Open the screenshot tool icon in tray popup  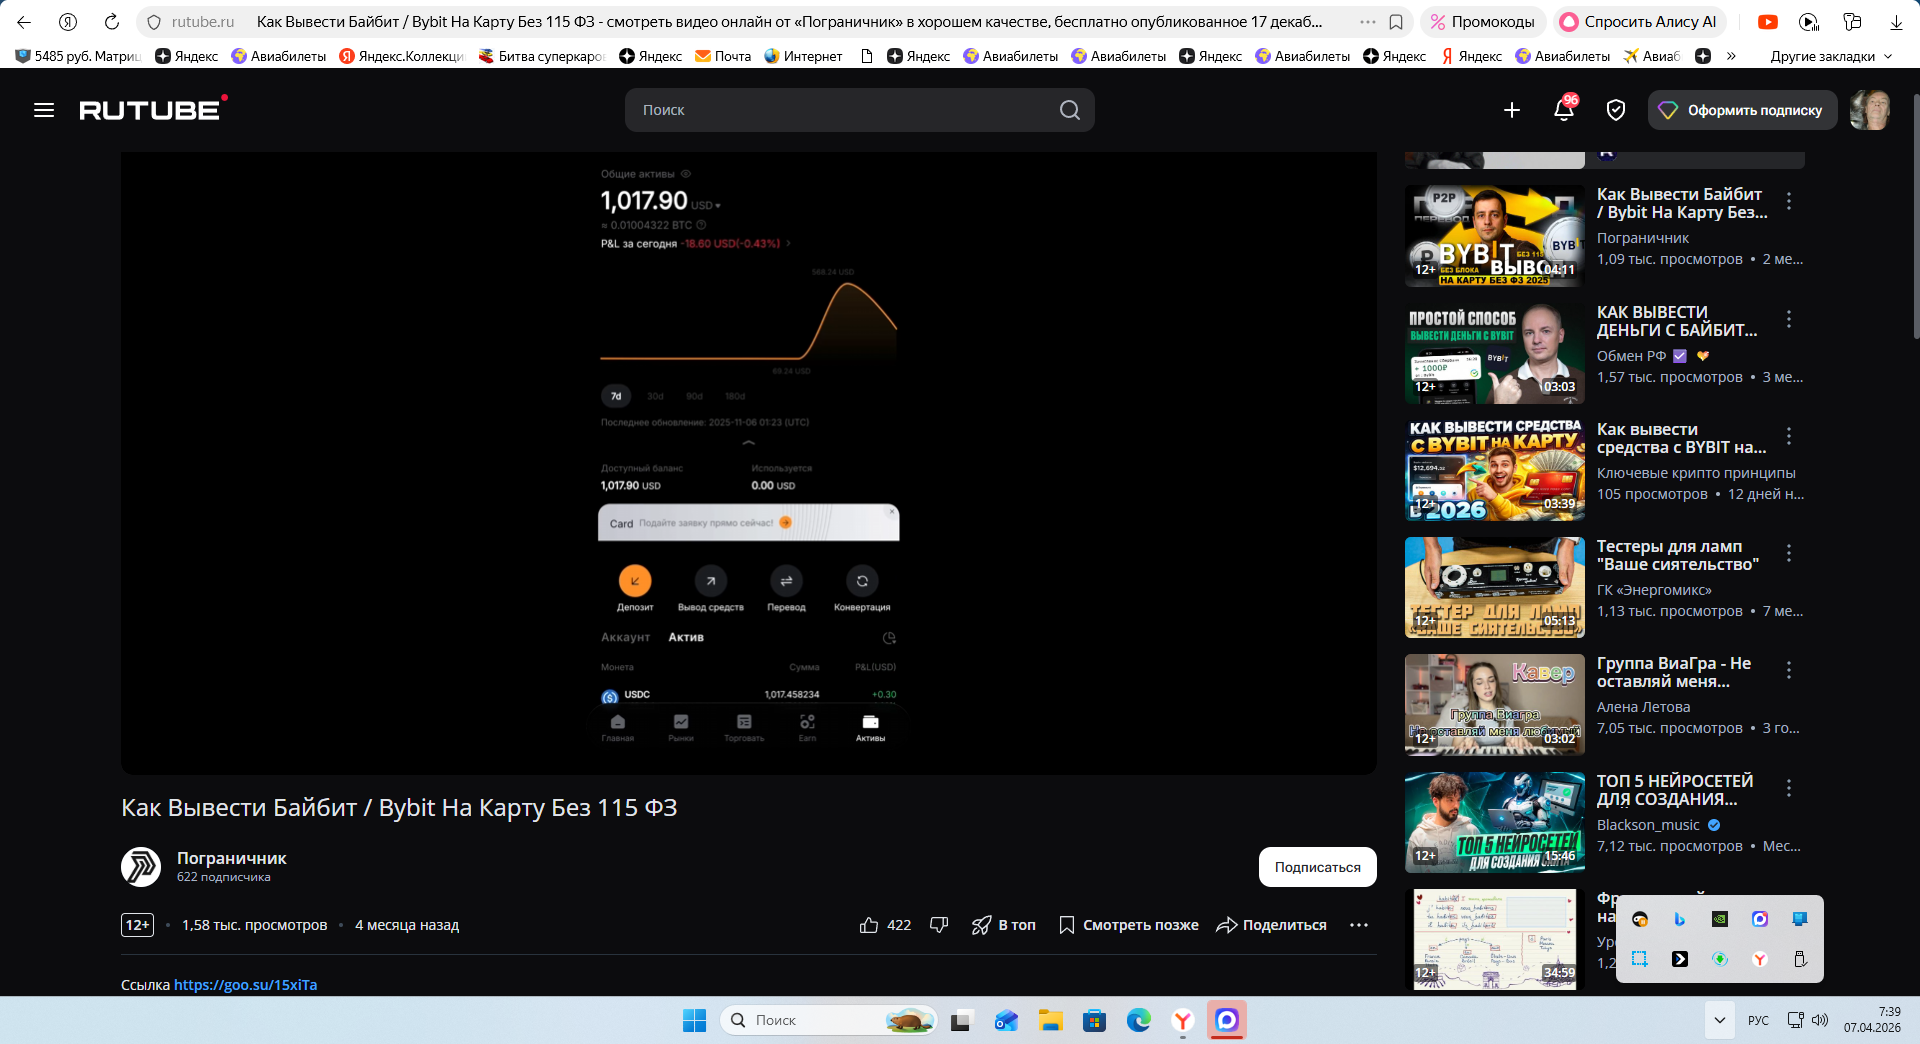coord(1640,959)
